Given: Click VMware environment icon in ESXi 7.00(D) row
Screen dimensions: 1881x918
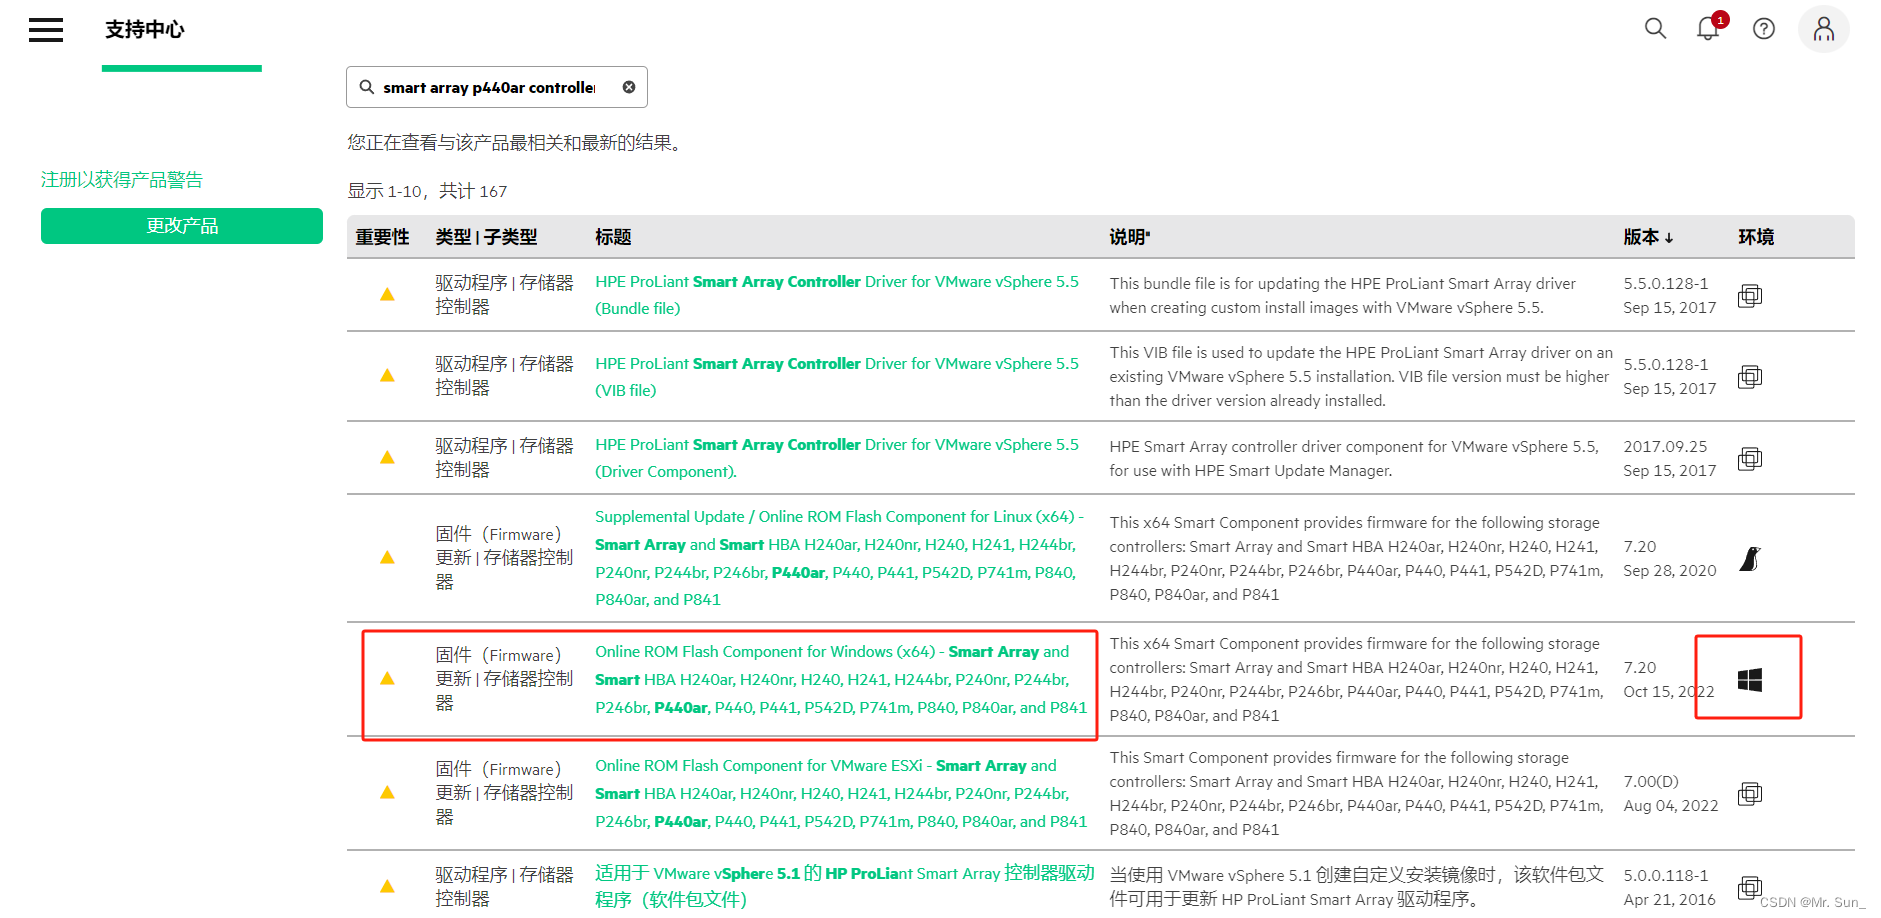Looking at the screenshot, I should tap(1750, 794).
